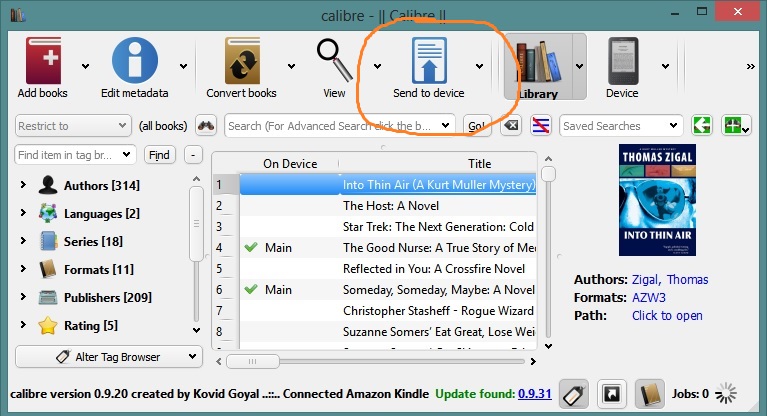Open View dropdown arrow

[x=378, y=66]
